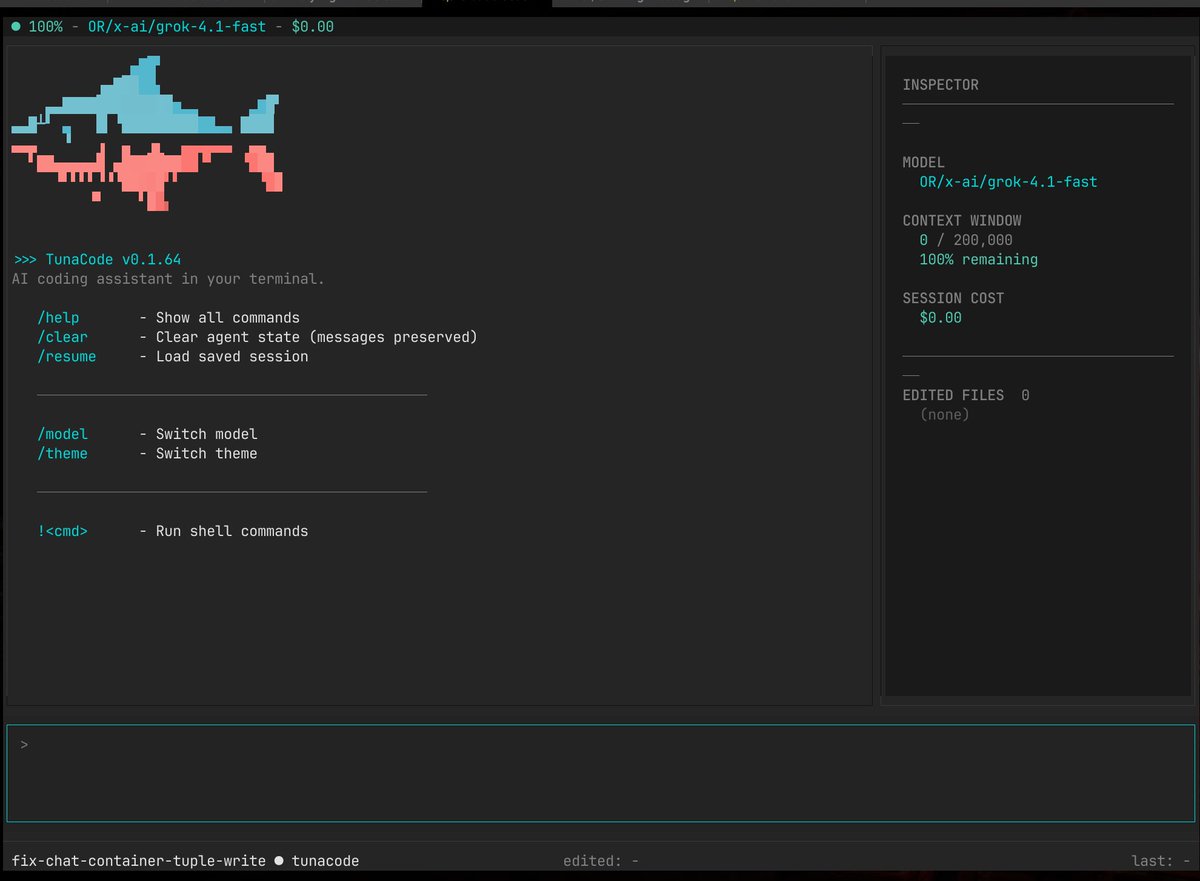Viewport: 1200px width, 881px height.
Task: Click the white dot in status bar
Action: (279, 860)
